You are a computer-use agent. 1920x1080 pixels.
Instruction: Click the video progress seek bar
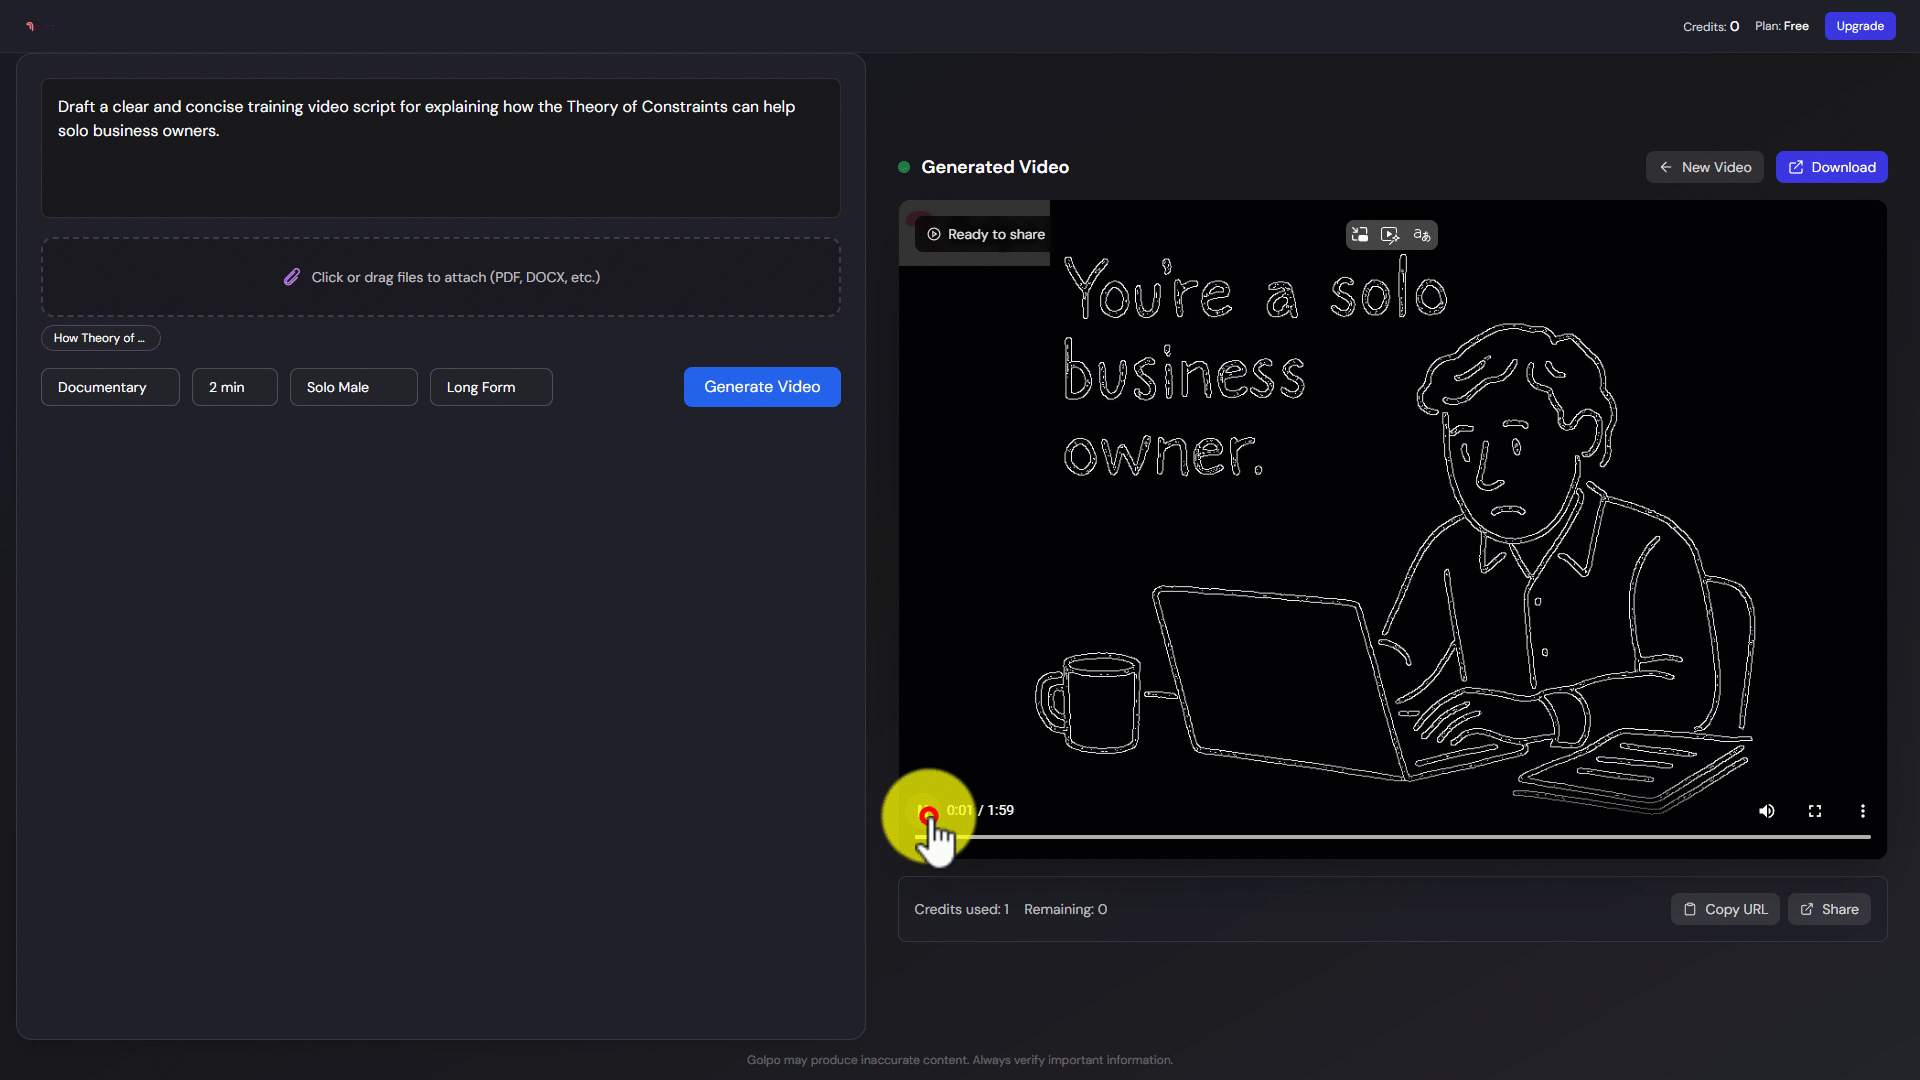click(x=1400, y=836)
